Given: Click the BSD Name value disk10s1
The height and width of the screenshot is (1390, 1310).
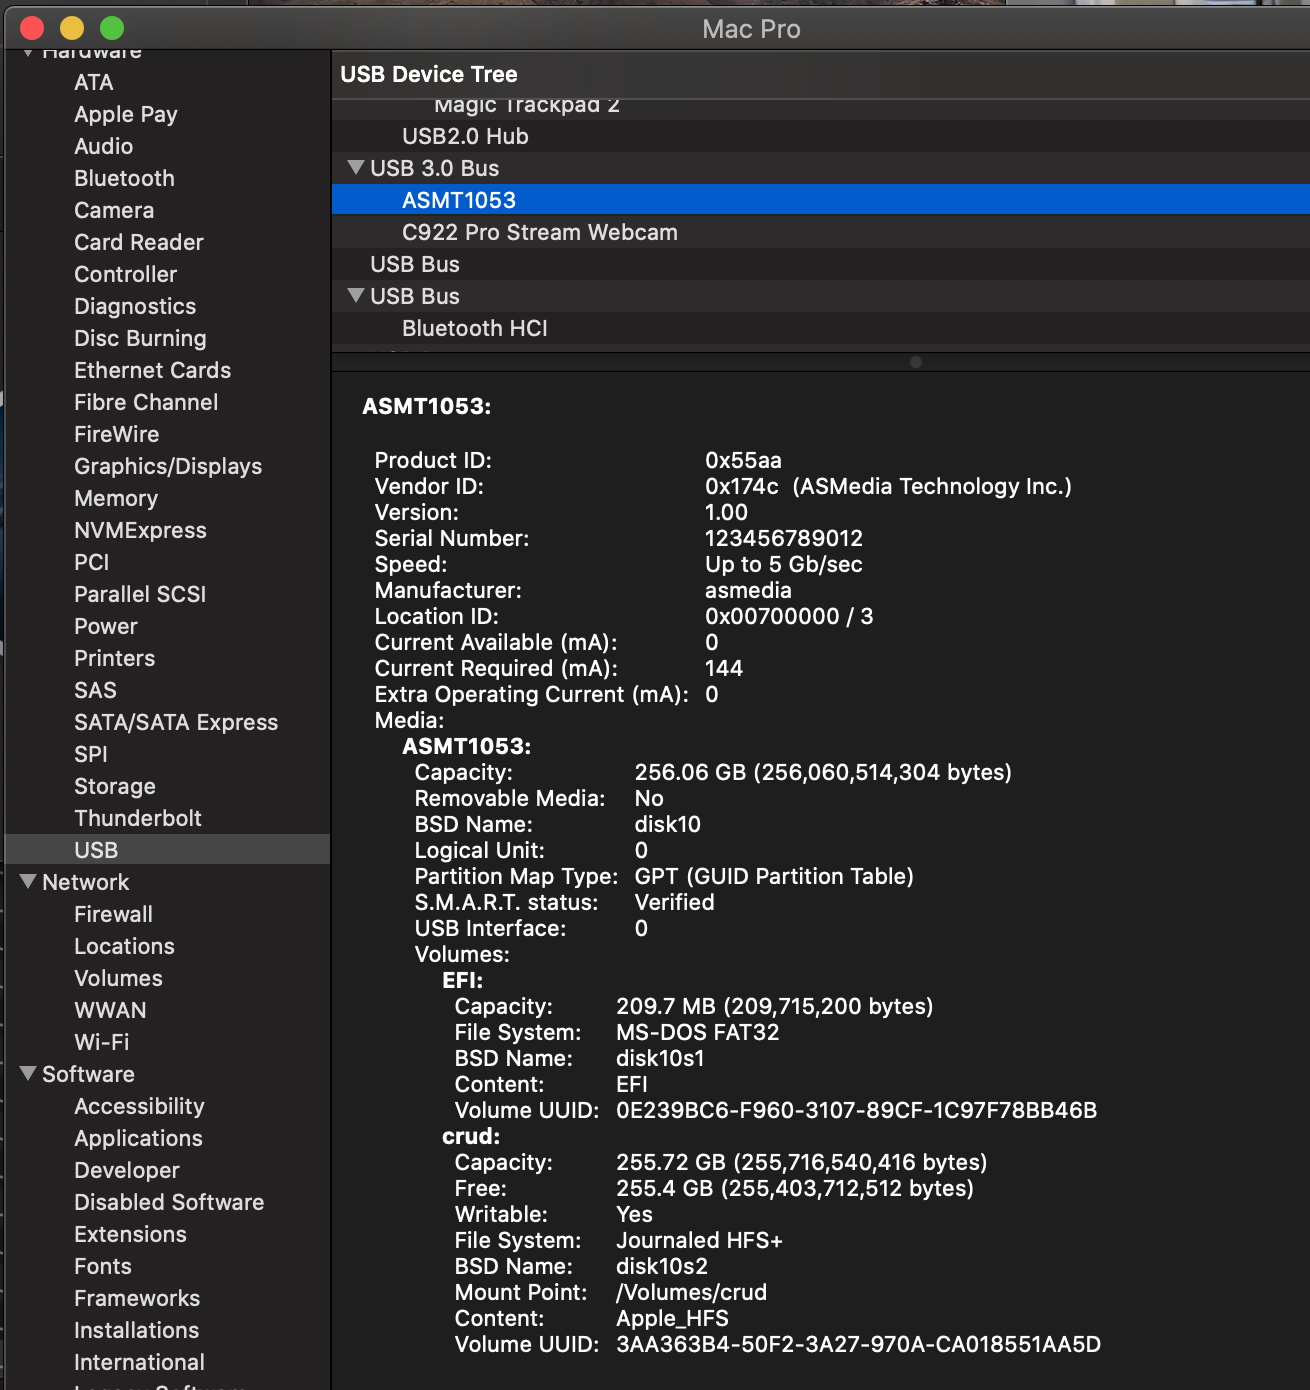Looking at the screenshot, I should [x=660, y=1058].
